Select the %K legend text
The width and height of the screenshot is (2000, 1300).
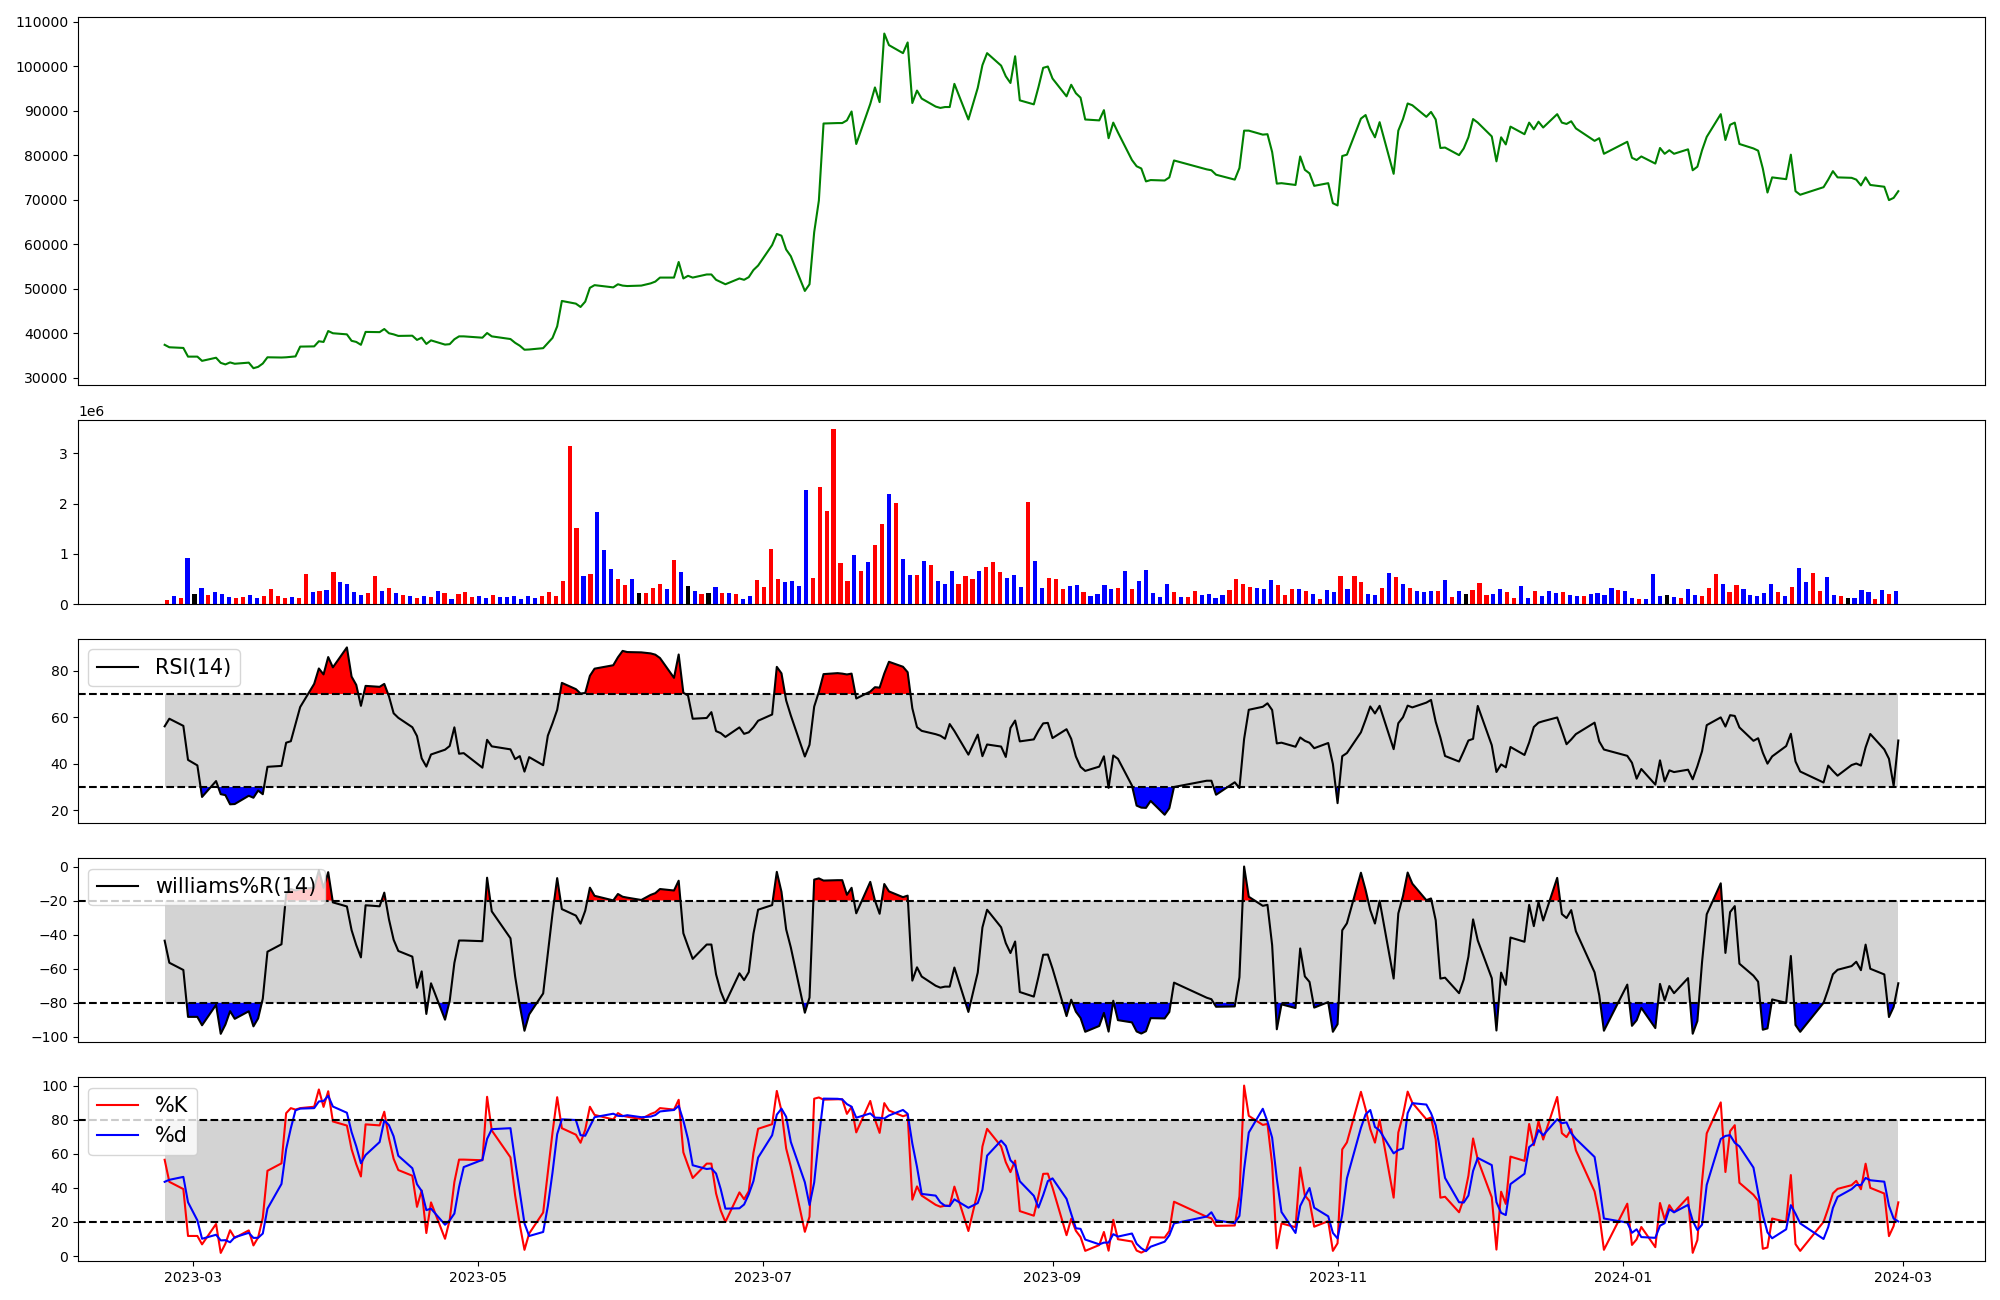click(x=171, y=1105)
